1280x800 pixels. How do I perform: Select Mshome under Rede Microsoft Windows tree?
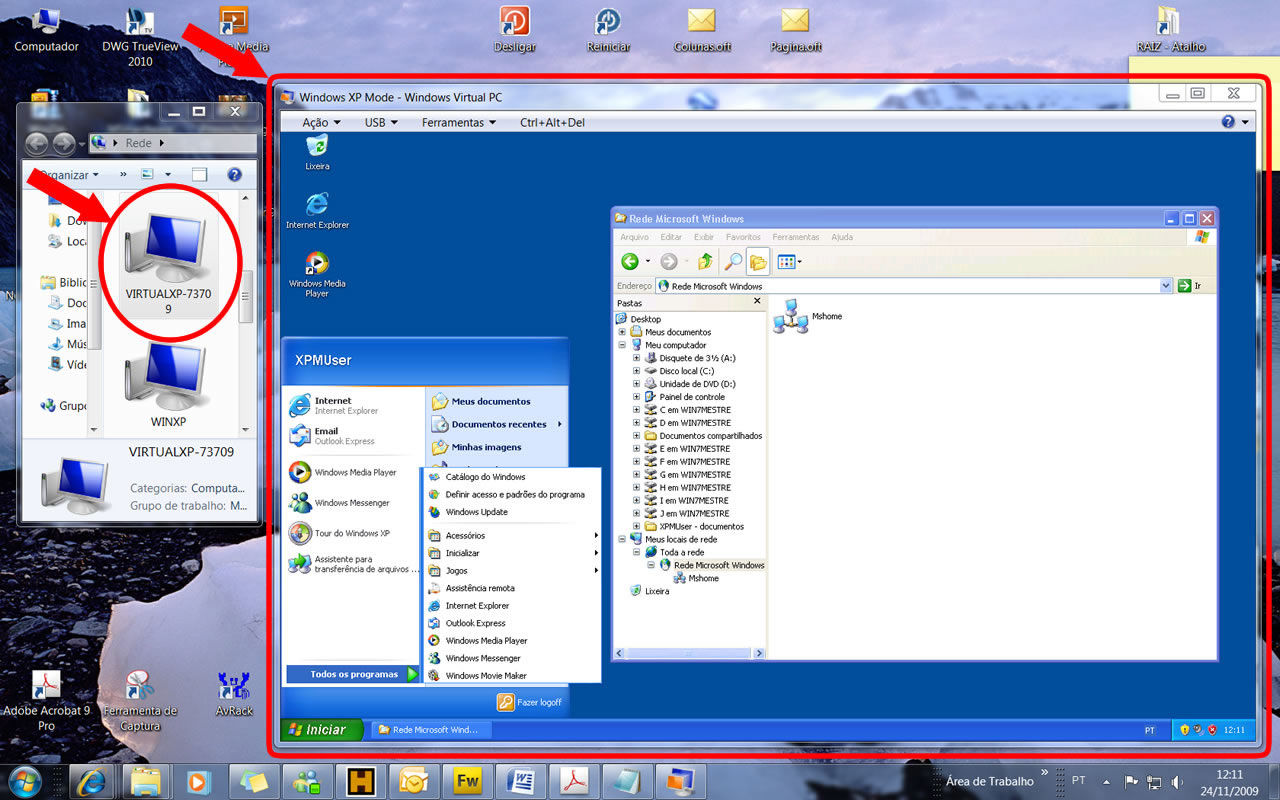pyautogui.click(x=696, y=578)
